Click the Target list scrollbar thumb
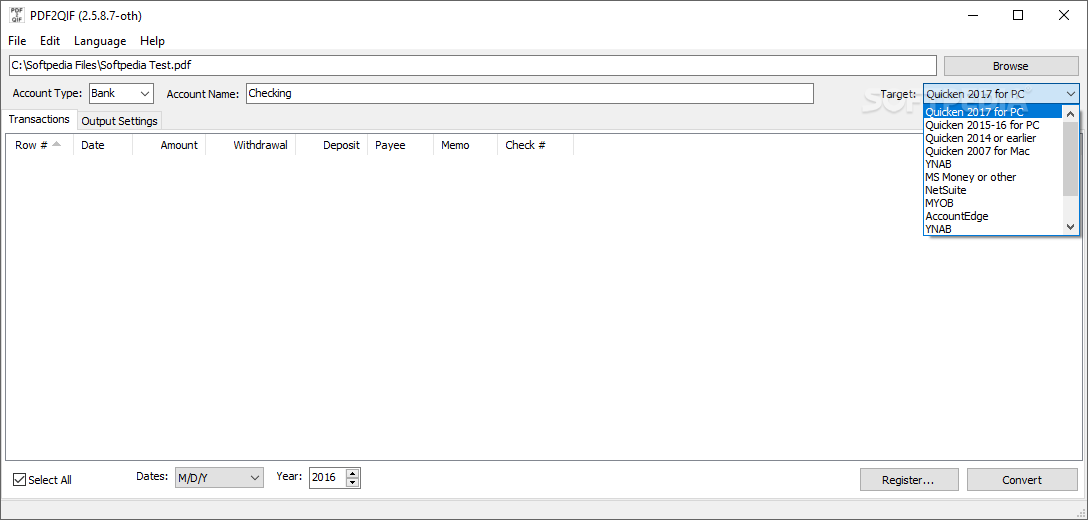1088x520 pixels. (1071, 158)
